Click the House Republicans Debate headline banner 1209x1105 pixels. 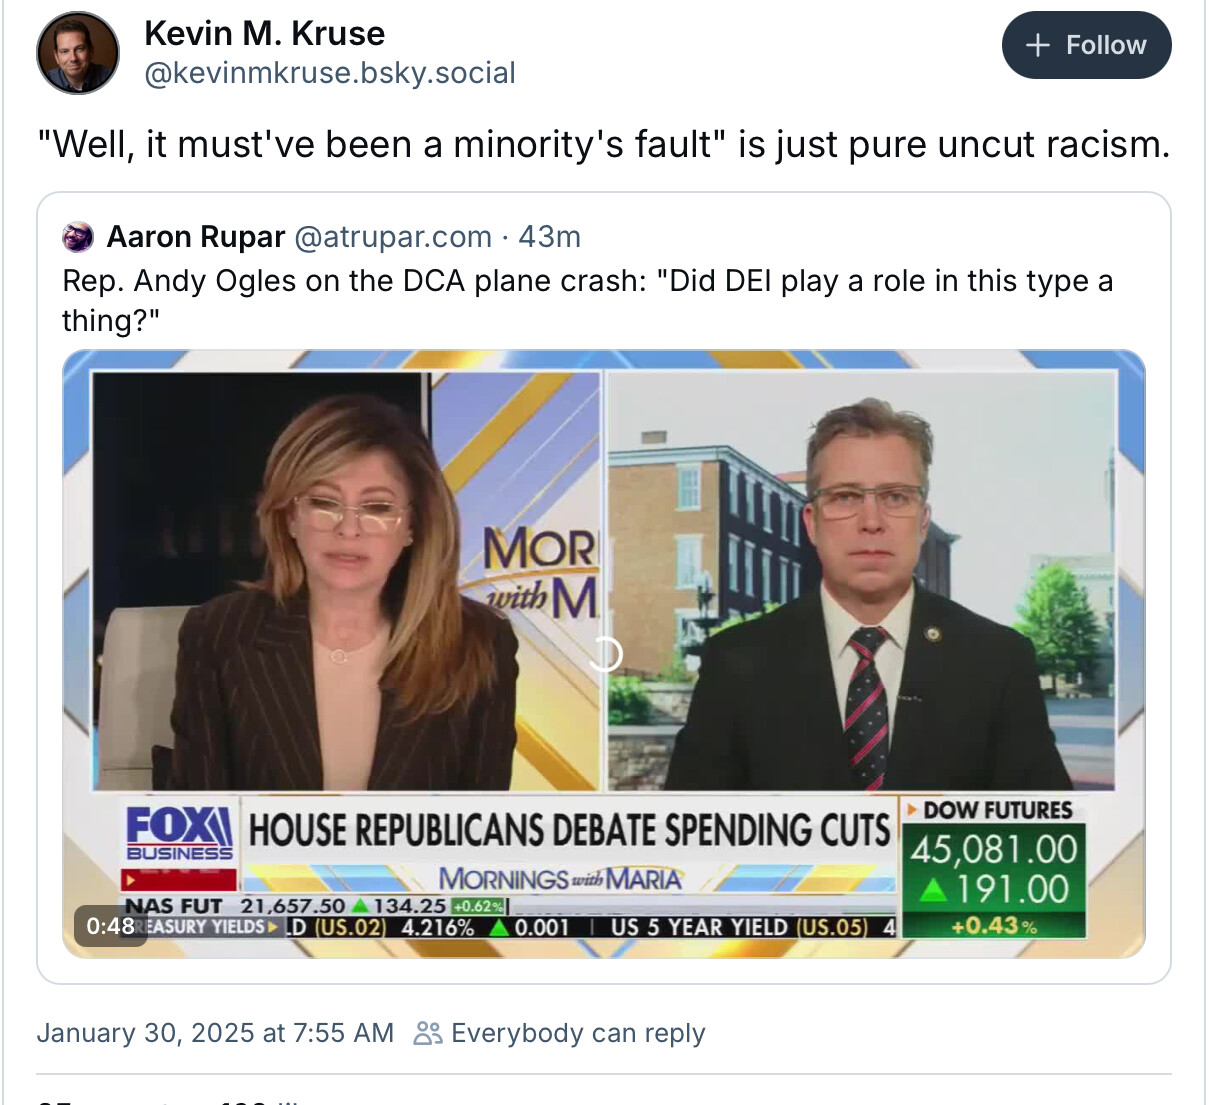click(569, 830)
